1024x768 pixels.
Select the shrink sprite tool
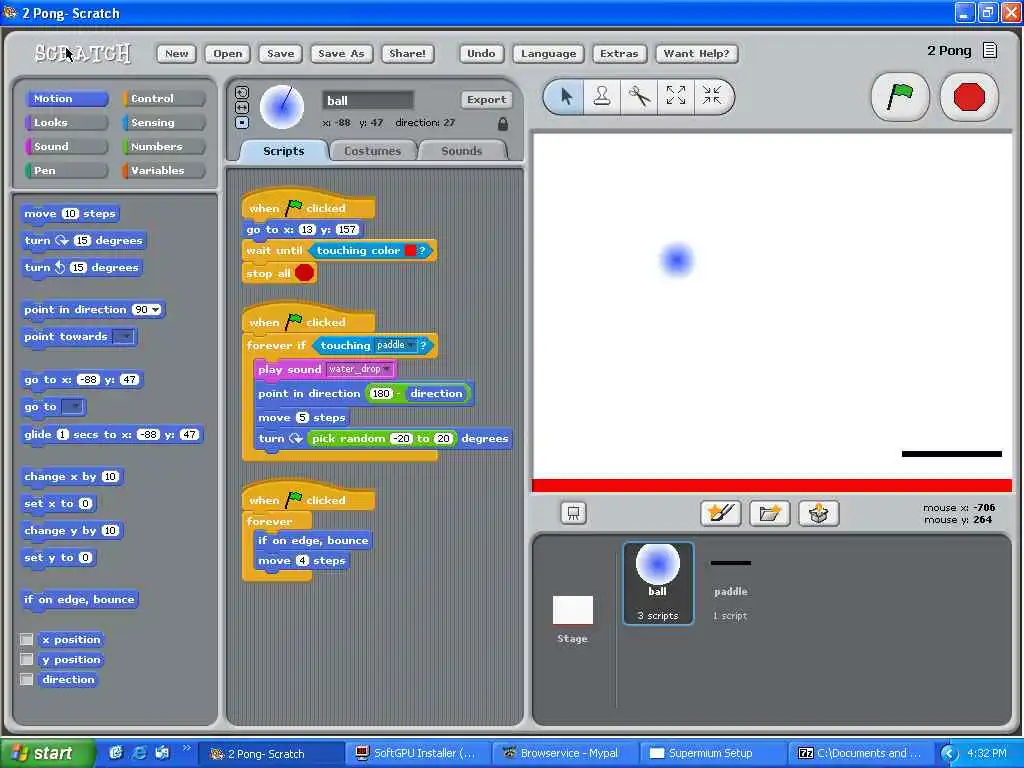click(x=711, y=96)
